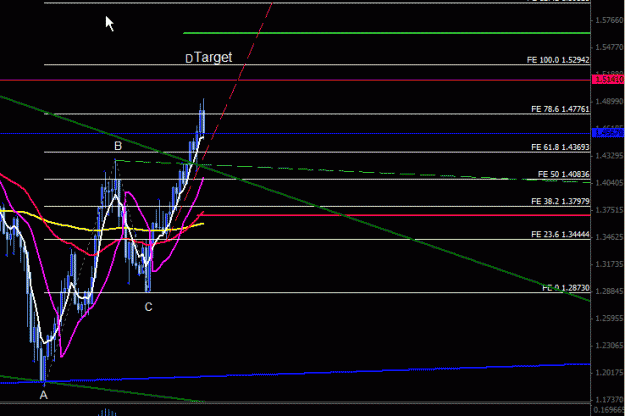Select the bright green horizontal line near top
This screenshot has height=416, width=625.
click(x=387, y=33)
